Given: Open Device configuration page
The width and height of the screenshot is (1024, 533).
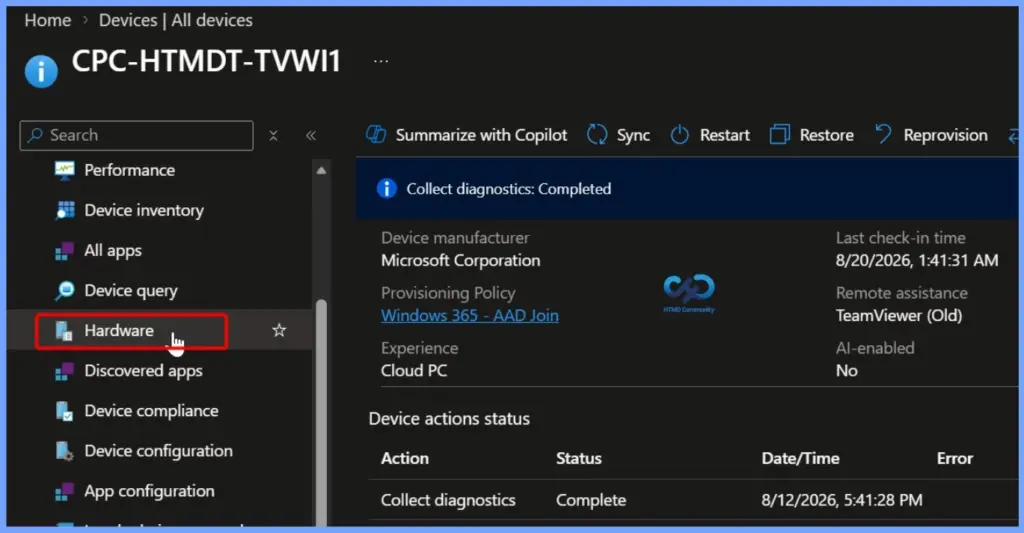Looking at the screenshot, I should pyautogui.click(x=158, y=451).
